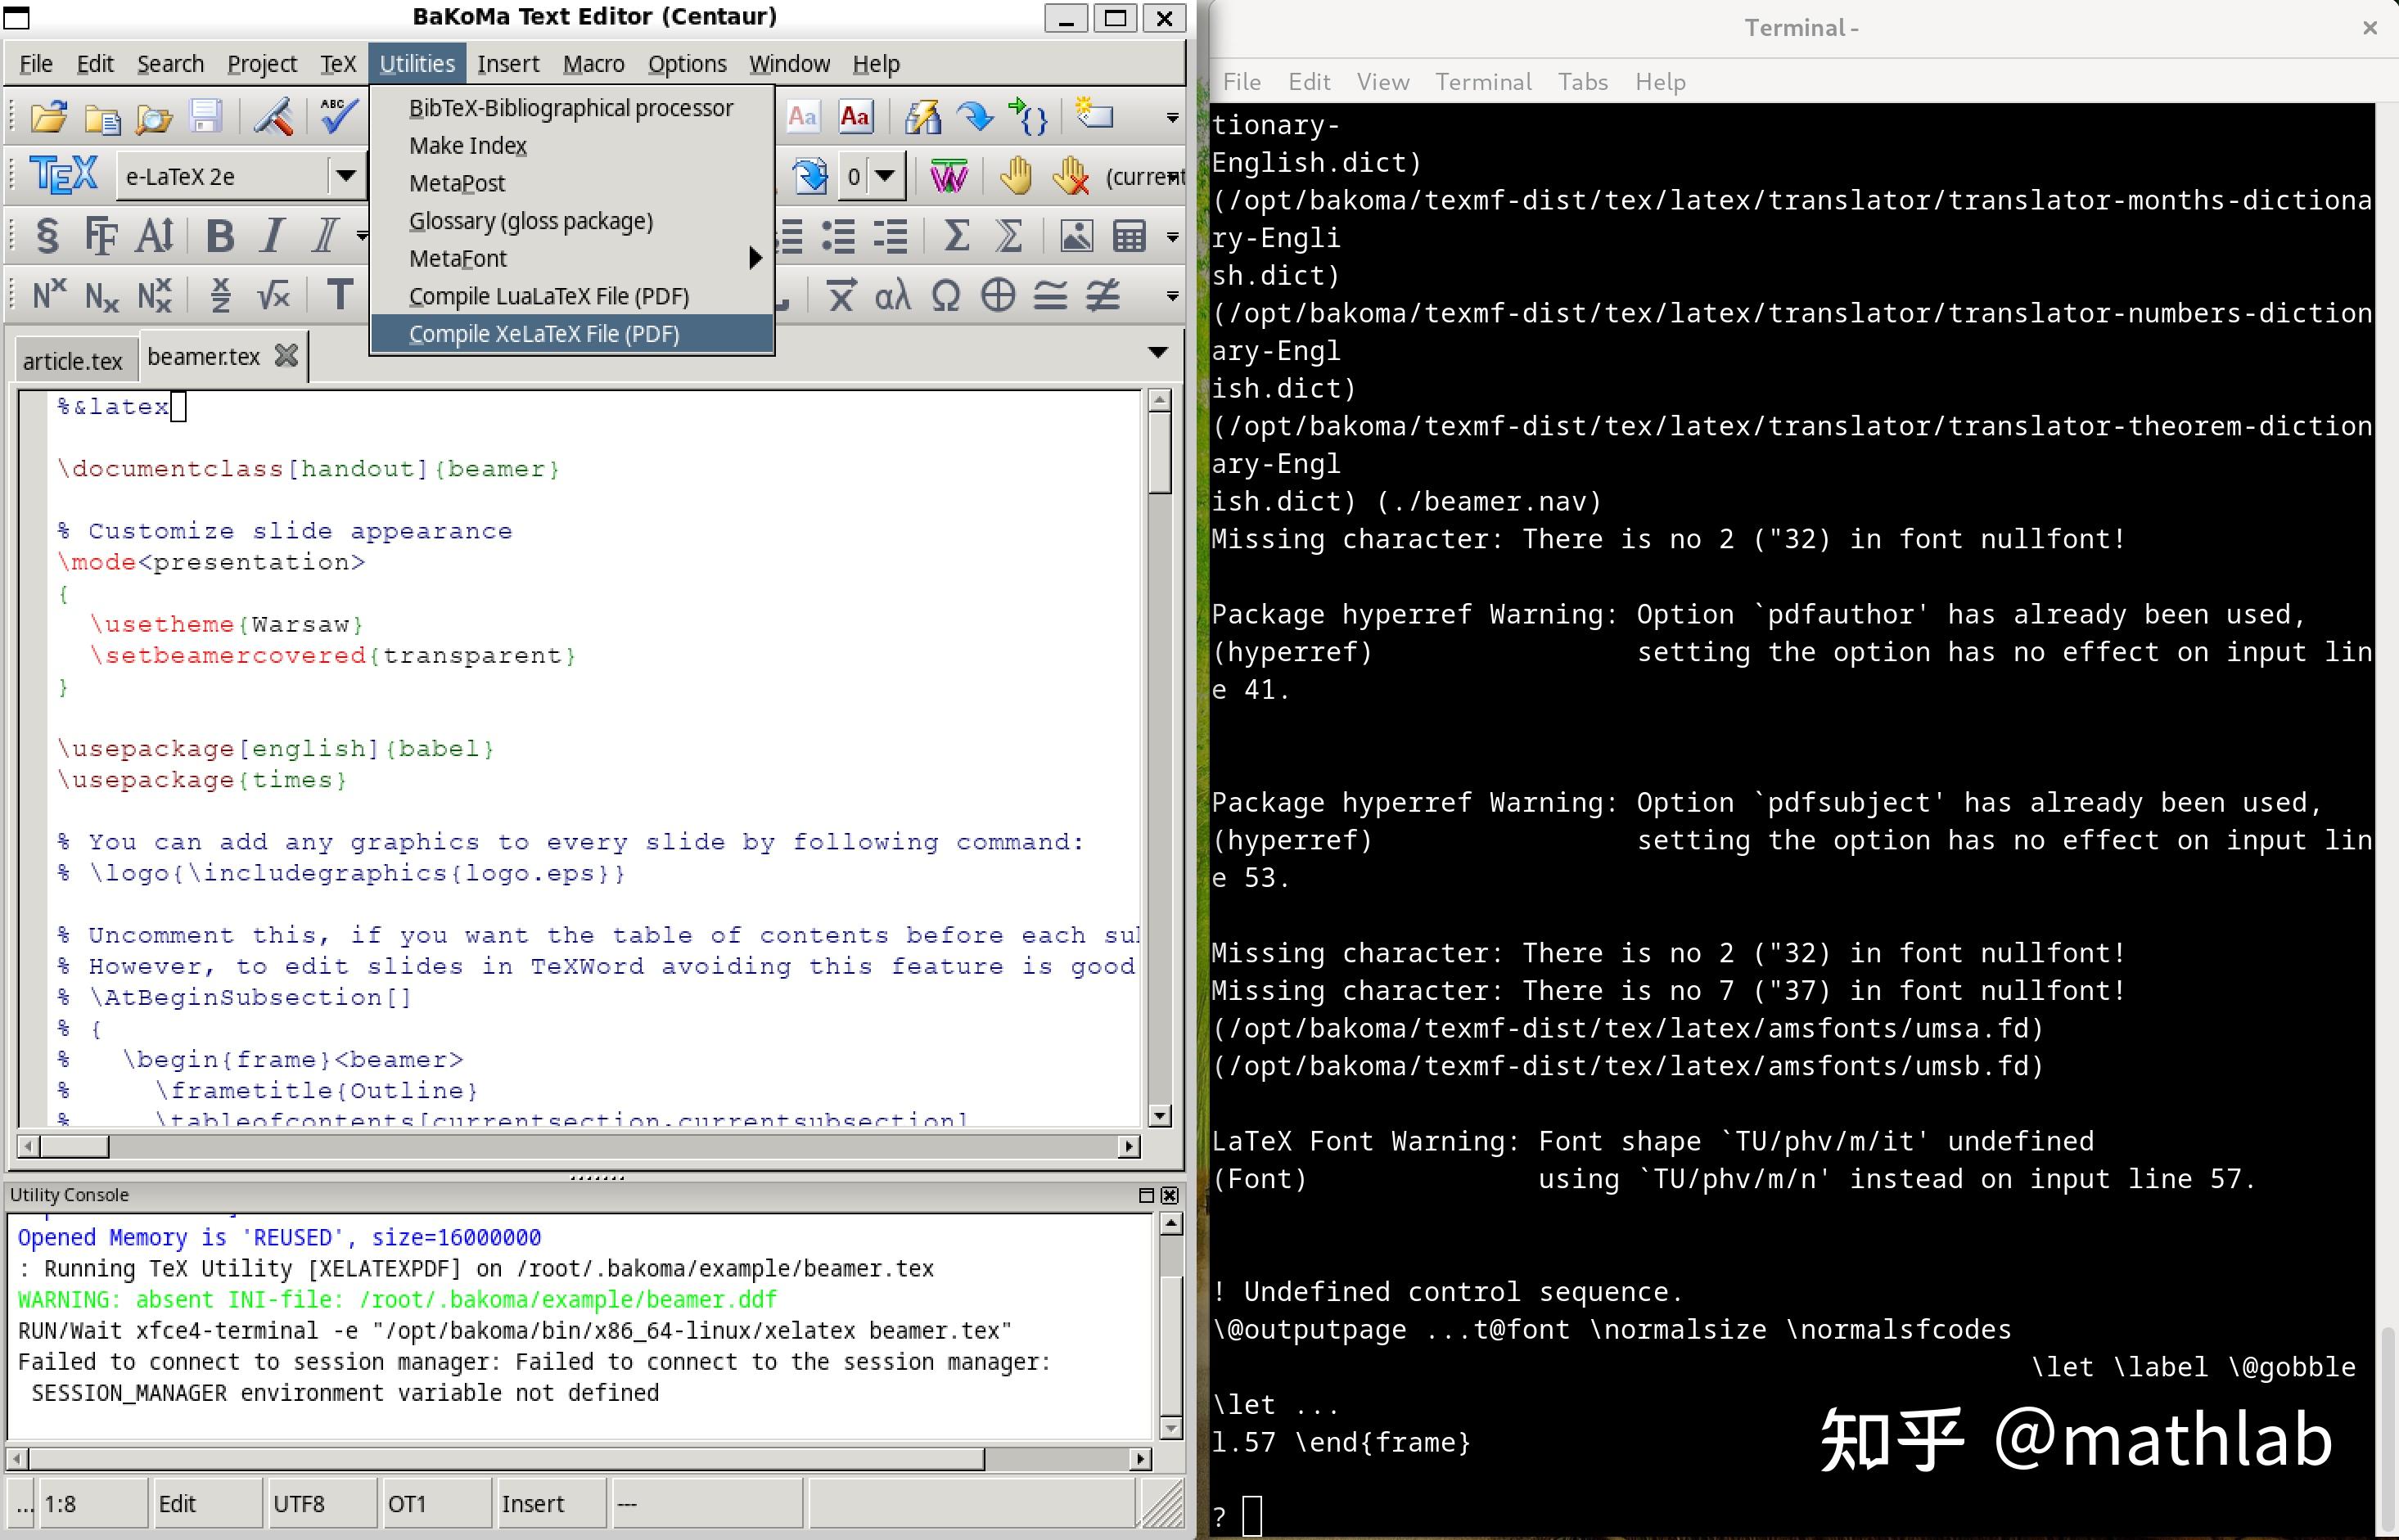Image resolution: width=2399 pixels, height=1540 pixels.
Task: Click the spell check ABC icon
Action: [x=338, y=117]
